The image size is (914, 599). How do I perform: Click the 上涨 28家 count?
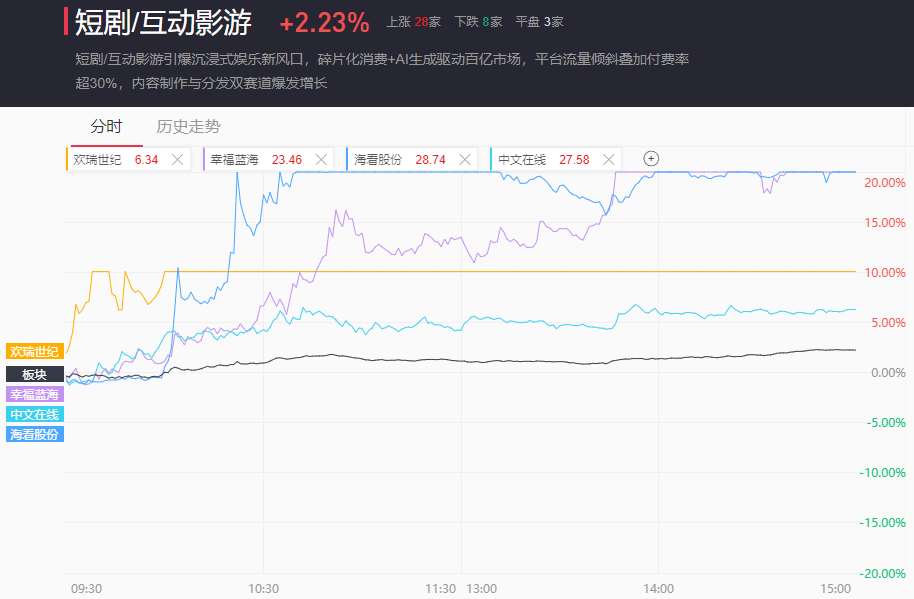(x=413, y=21)
